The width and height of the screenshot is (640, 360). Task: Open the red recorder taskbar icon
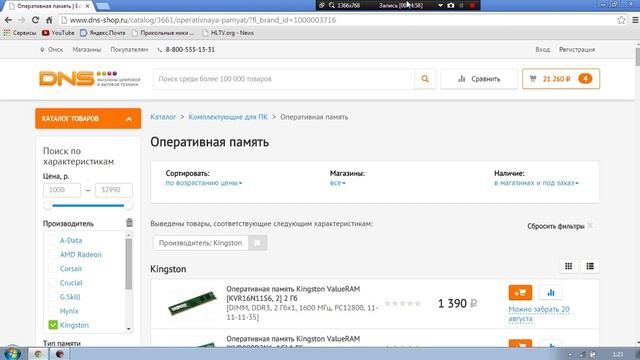[60, 354]
